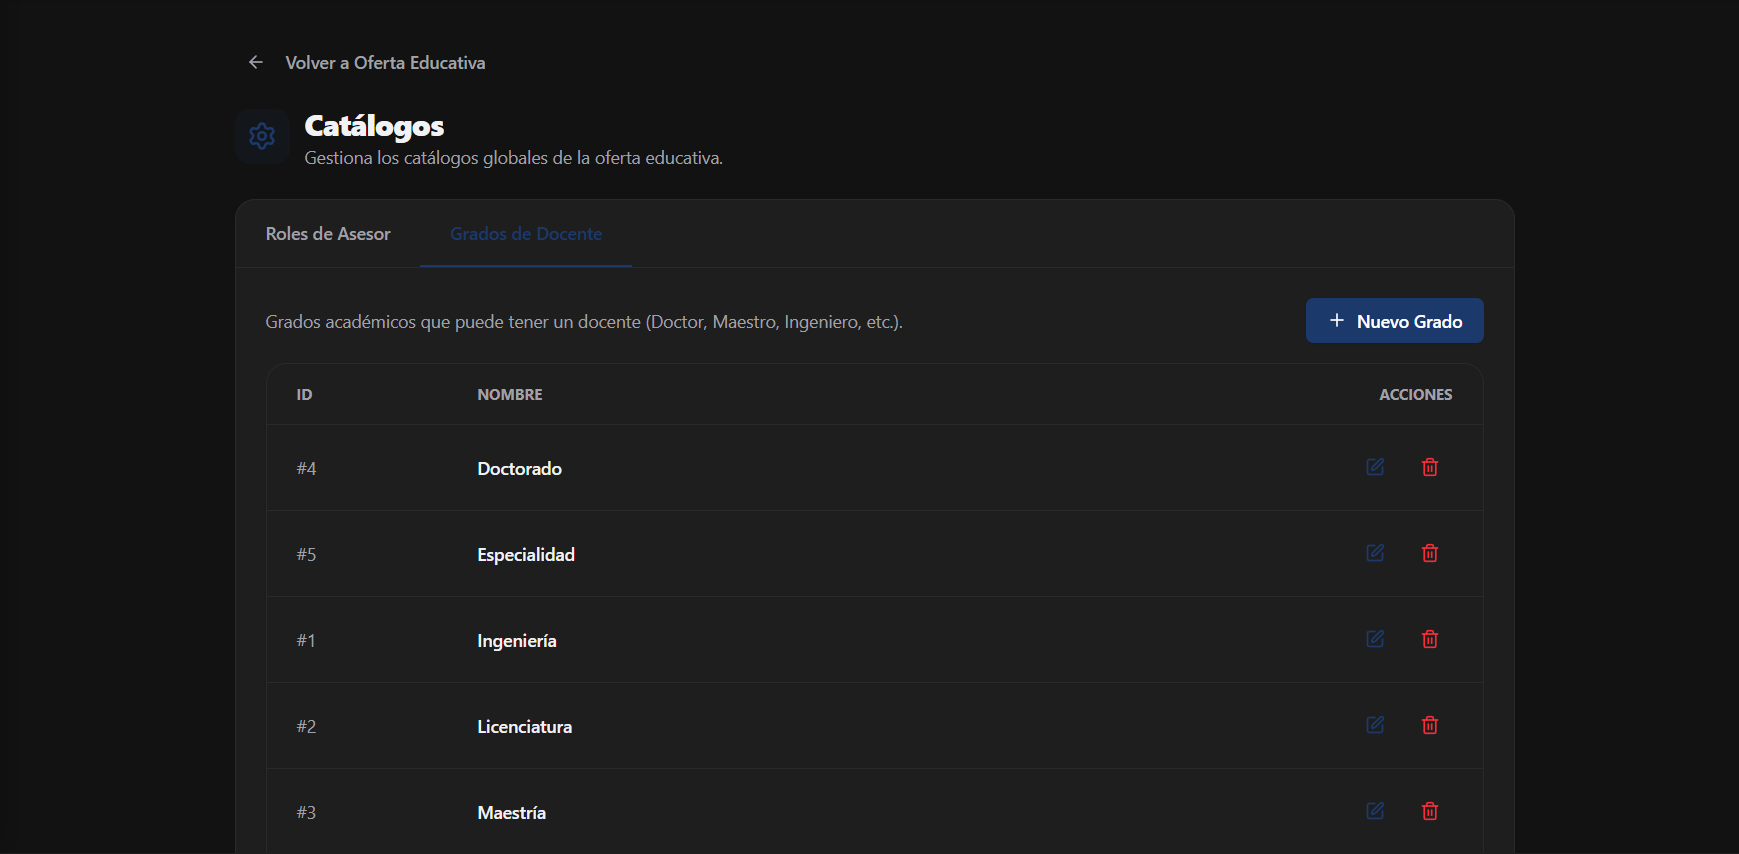This screenshot has width=1739, height=854.
Task: Click the back arrow icon
Action: pyautogui.click(x=256, y=62)
